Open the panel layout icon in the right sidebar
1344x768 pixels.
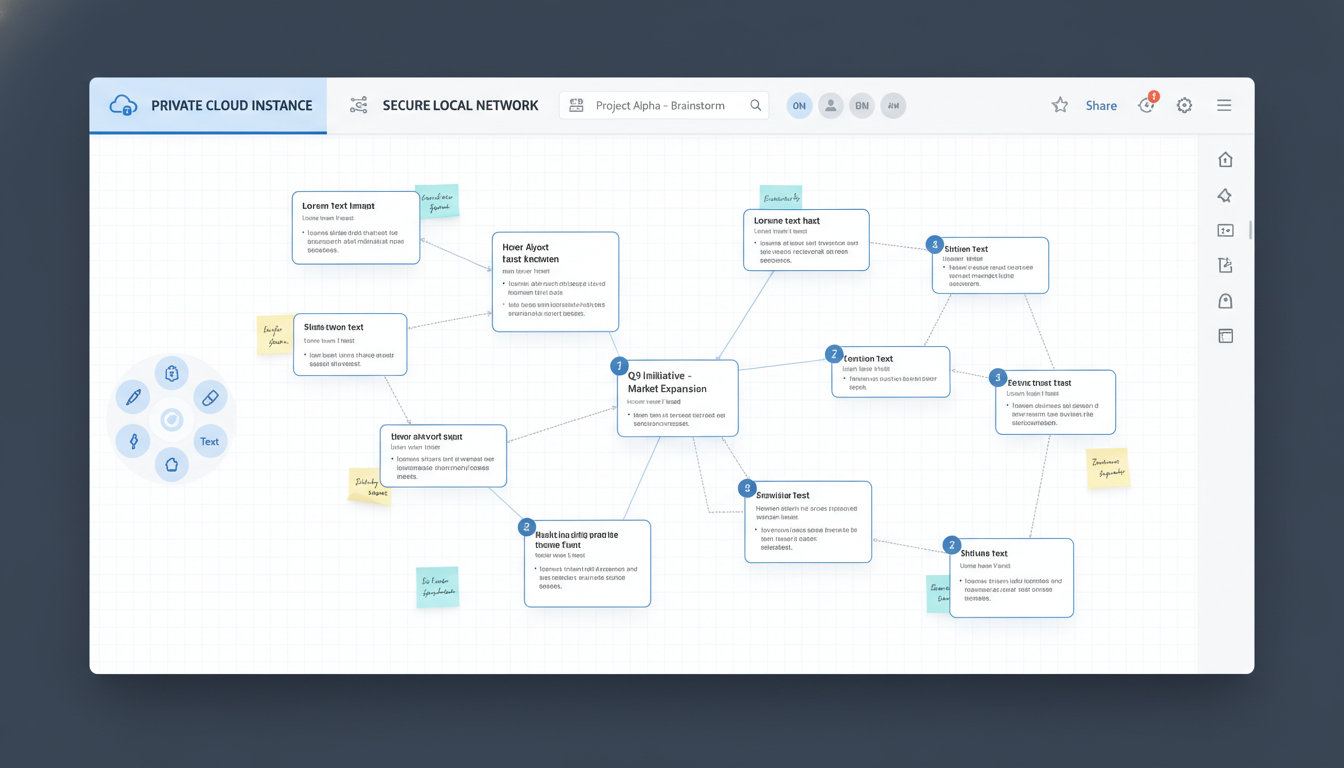[x=1225, y=336]
